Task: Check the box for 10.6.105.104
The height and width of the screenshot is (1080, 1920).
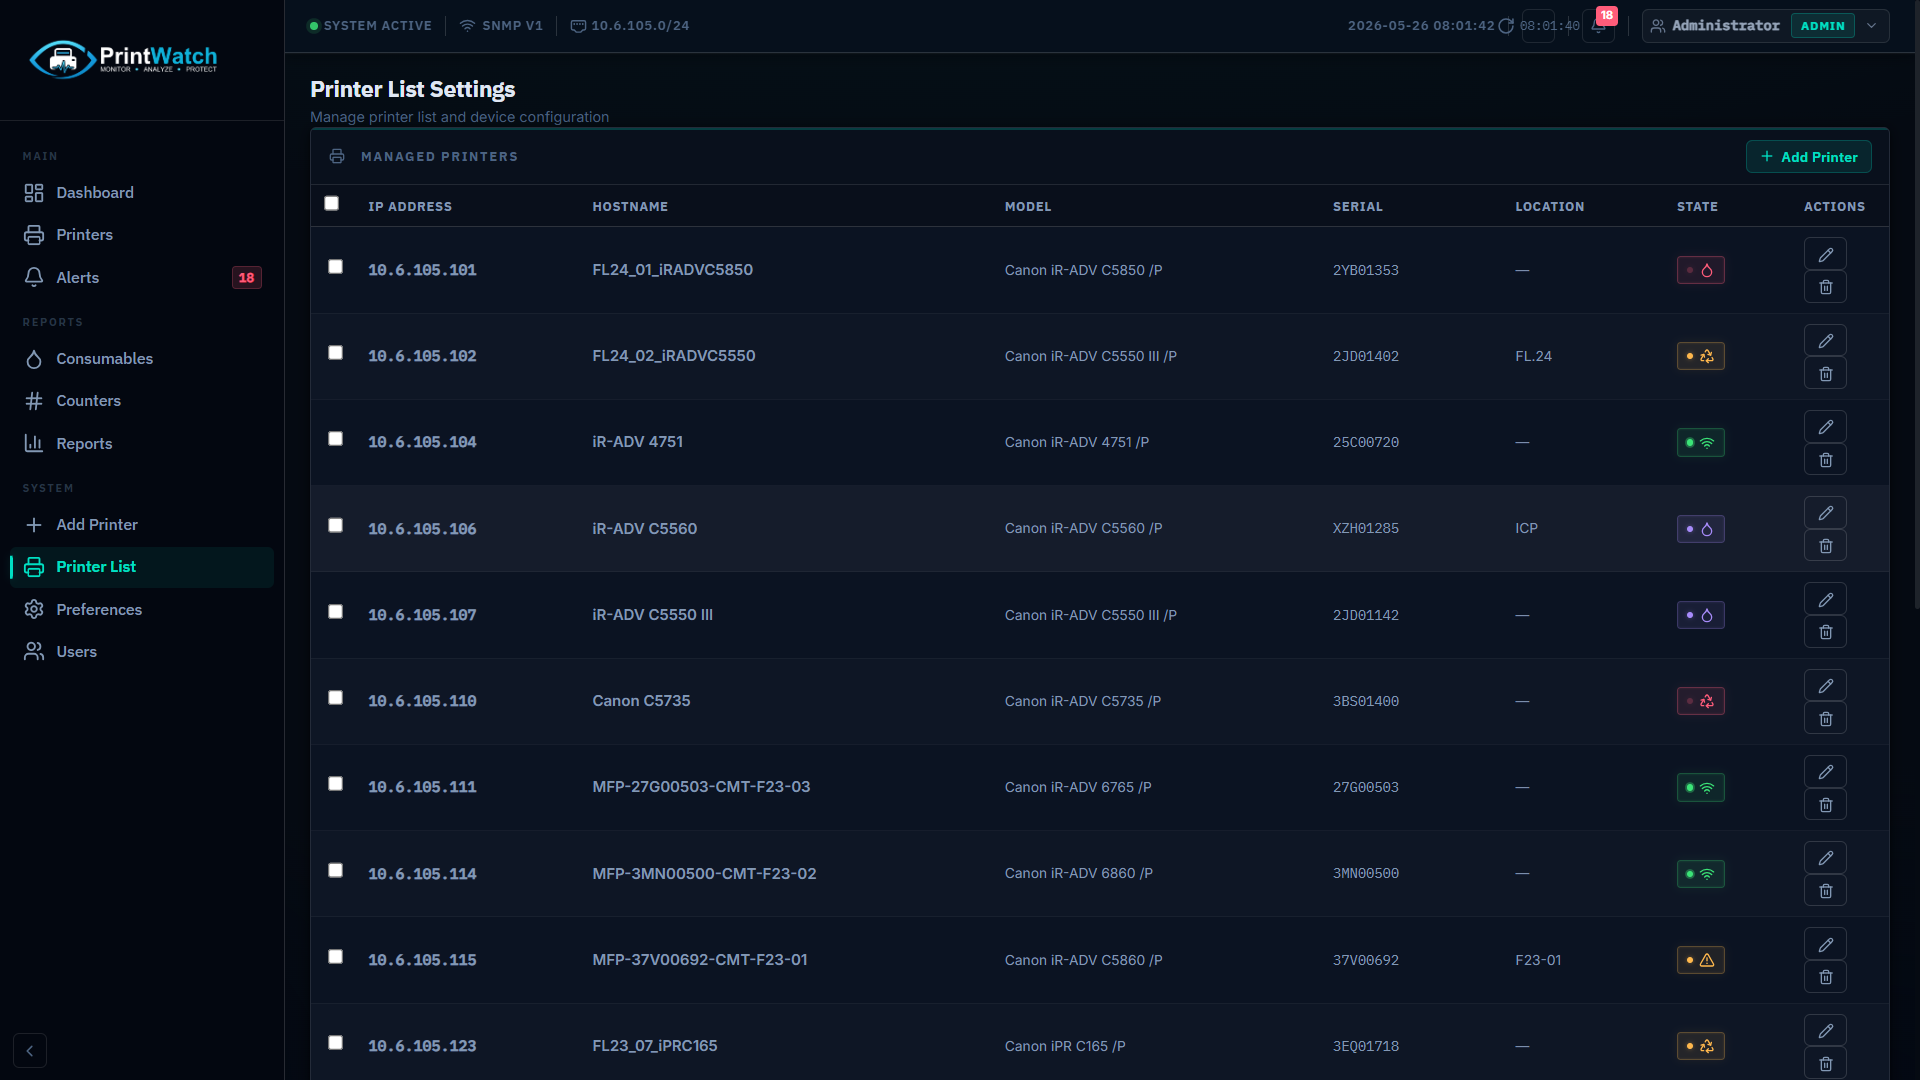Action: click(x=336, y=439)
